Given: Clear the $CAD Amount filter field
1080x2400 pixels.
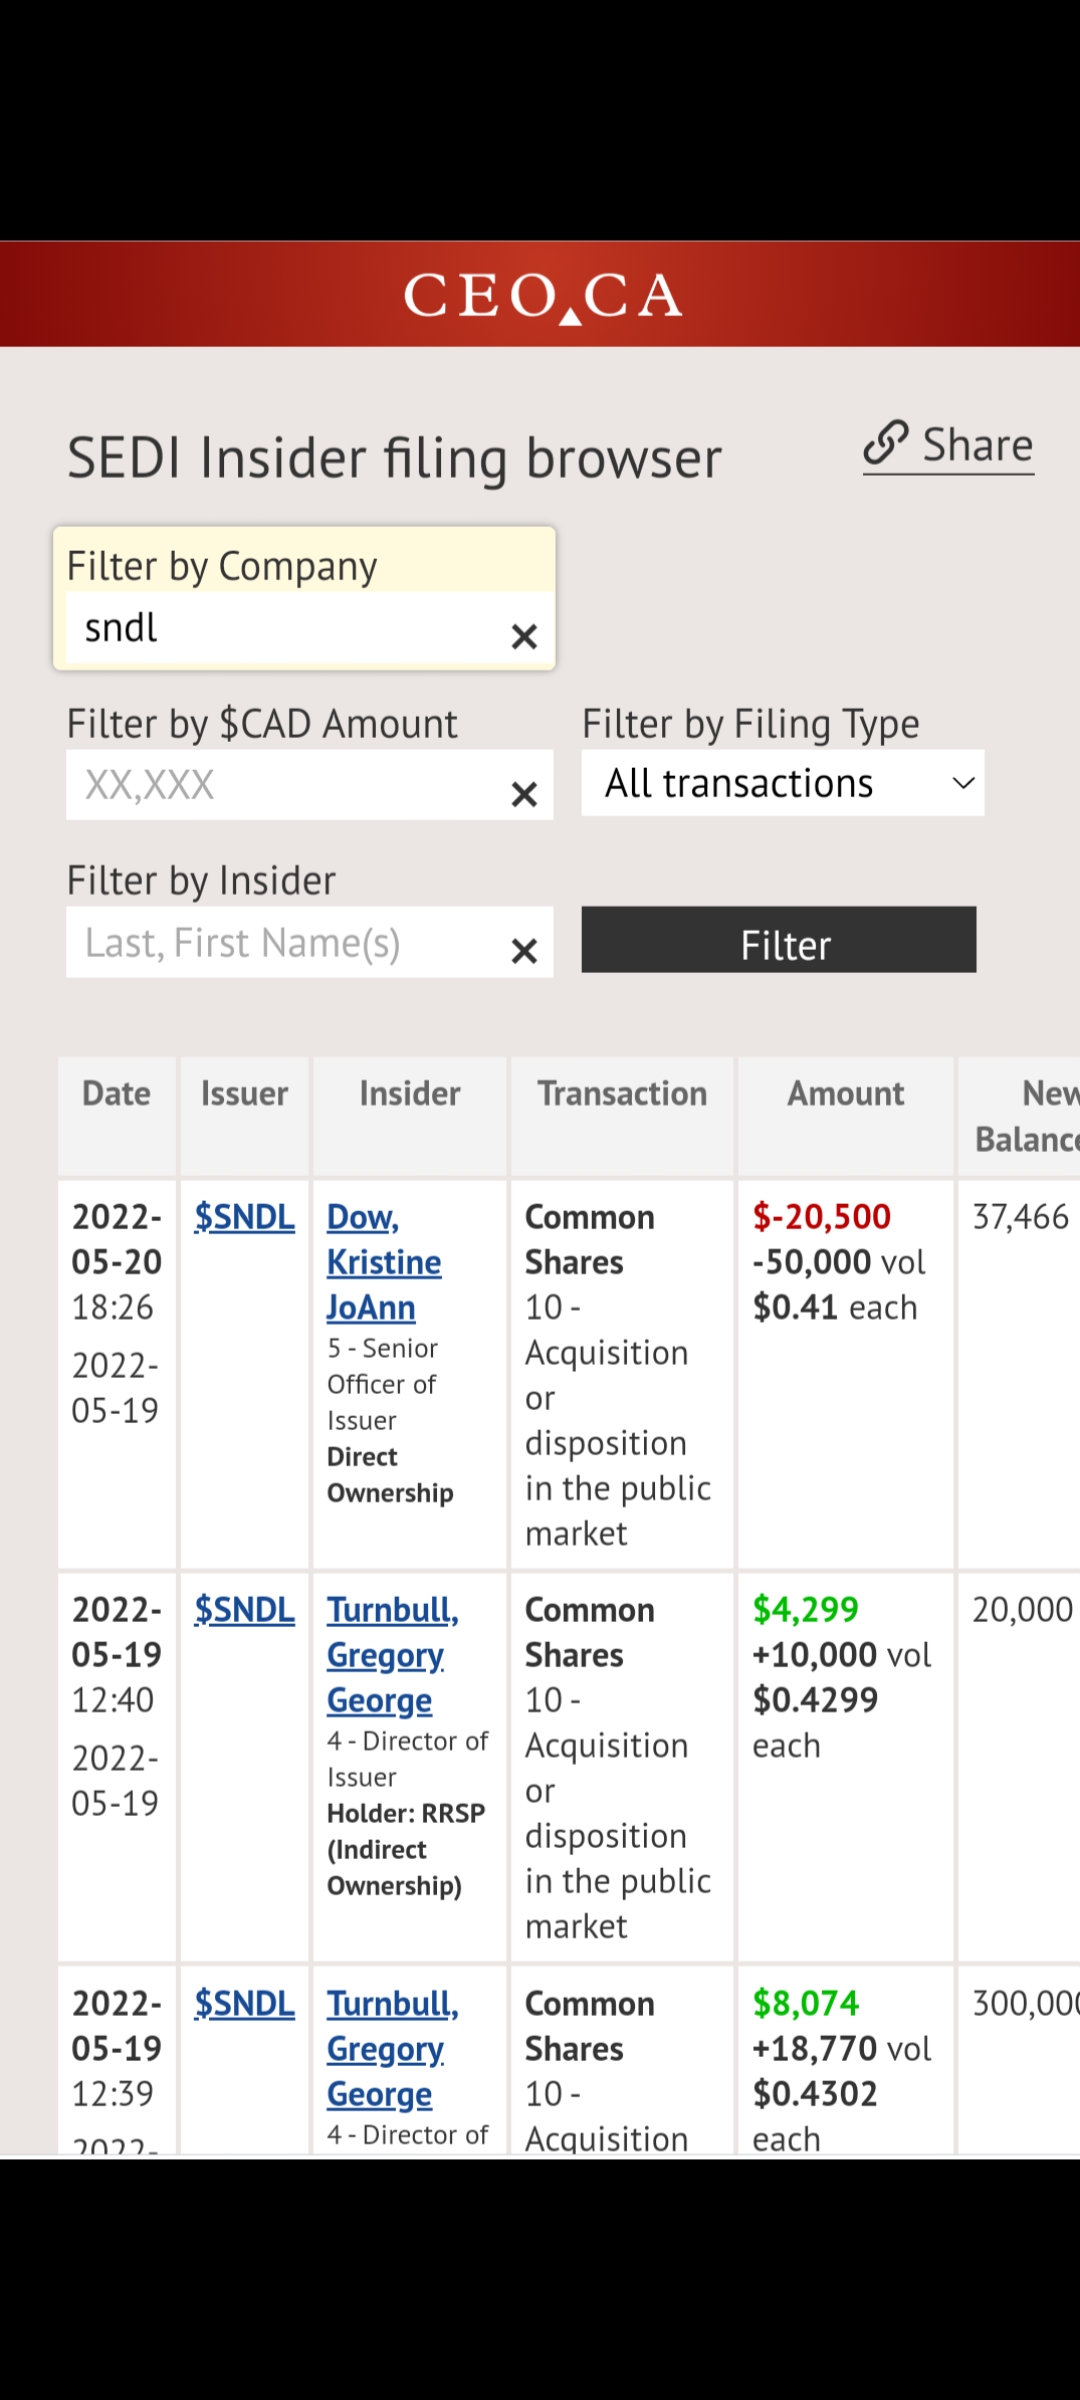Looking at the screenshot, I should pos(524,794).
